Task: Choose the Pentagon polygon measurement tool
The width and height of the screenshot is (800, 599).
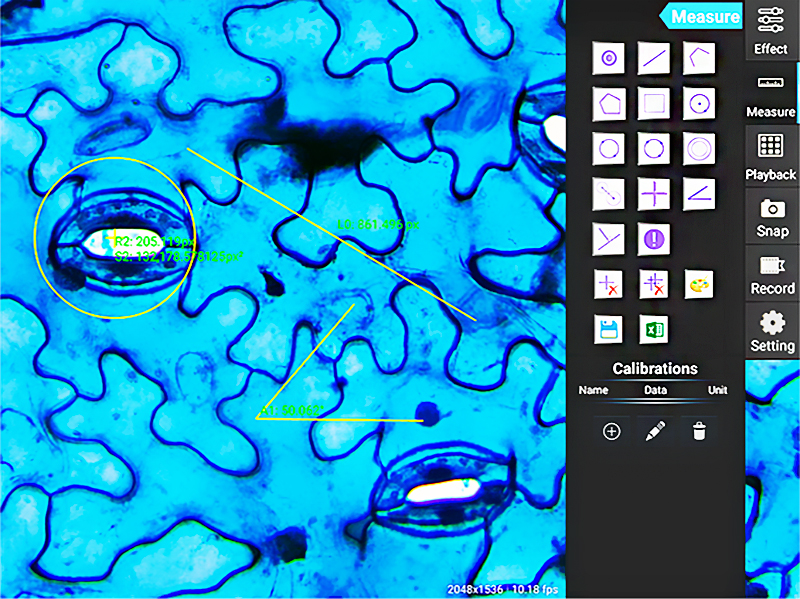Action: tap(609, 103)
